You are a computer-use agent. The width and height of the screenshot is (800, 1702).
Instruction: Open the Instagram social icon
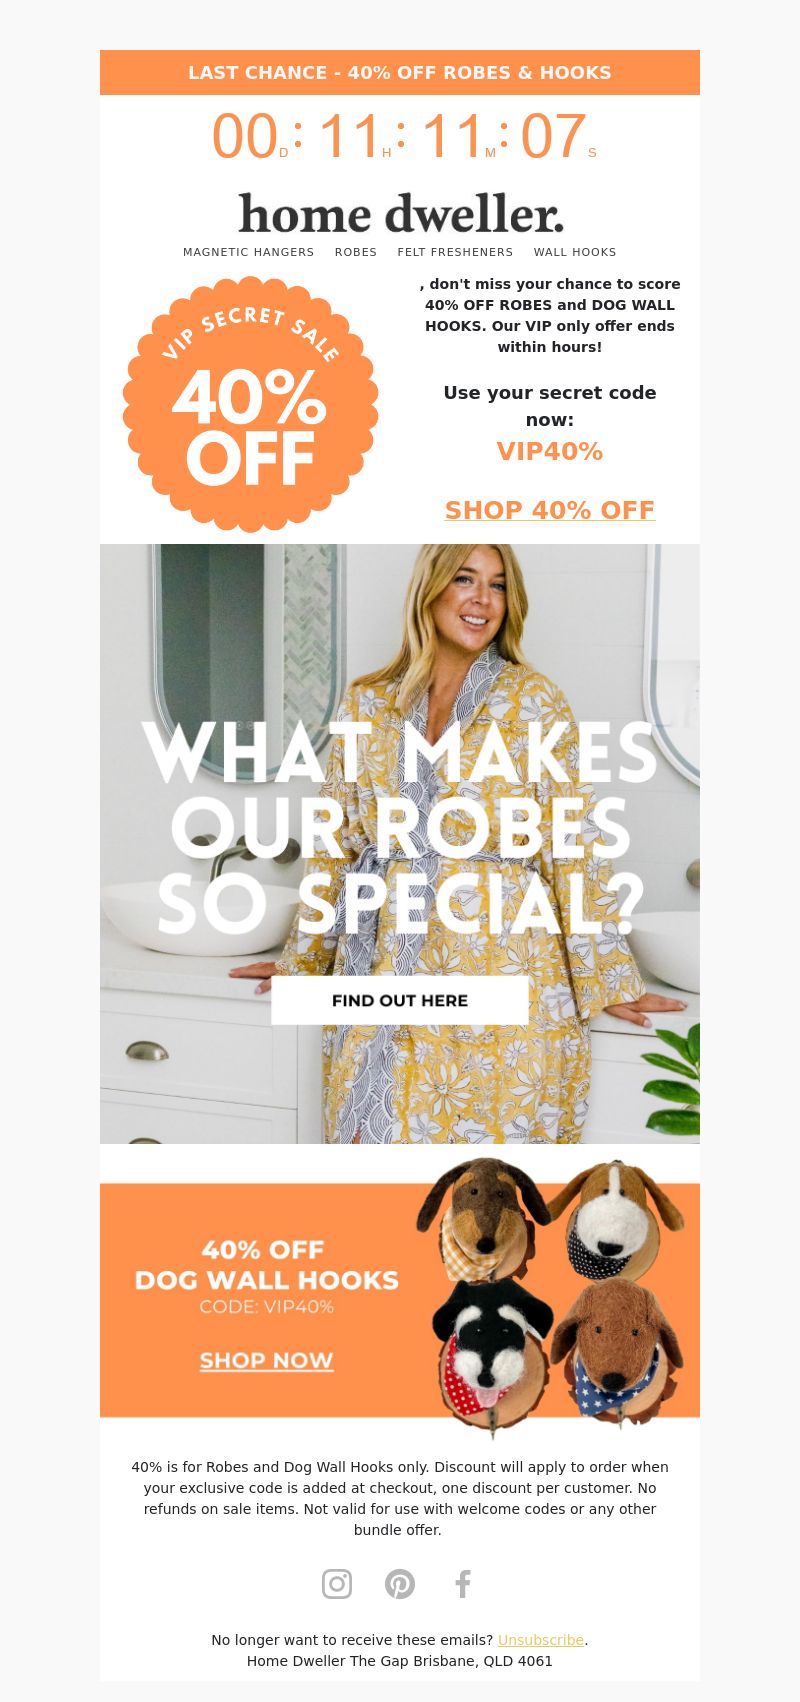[x=337, y=1584]
